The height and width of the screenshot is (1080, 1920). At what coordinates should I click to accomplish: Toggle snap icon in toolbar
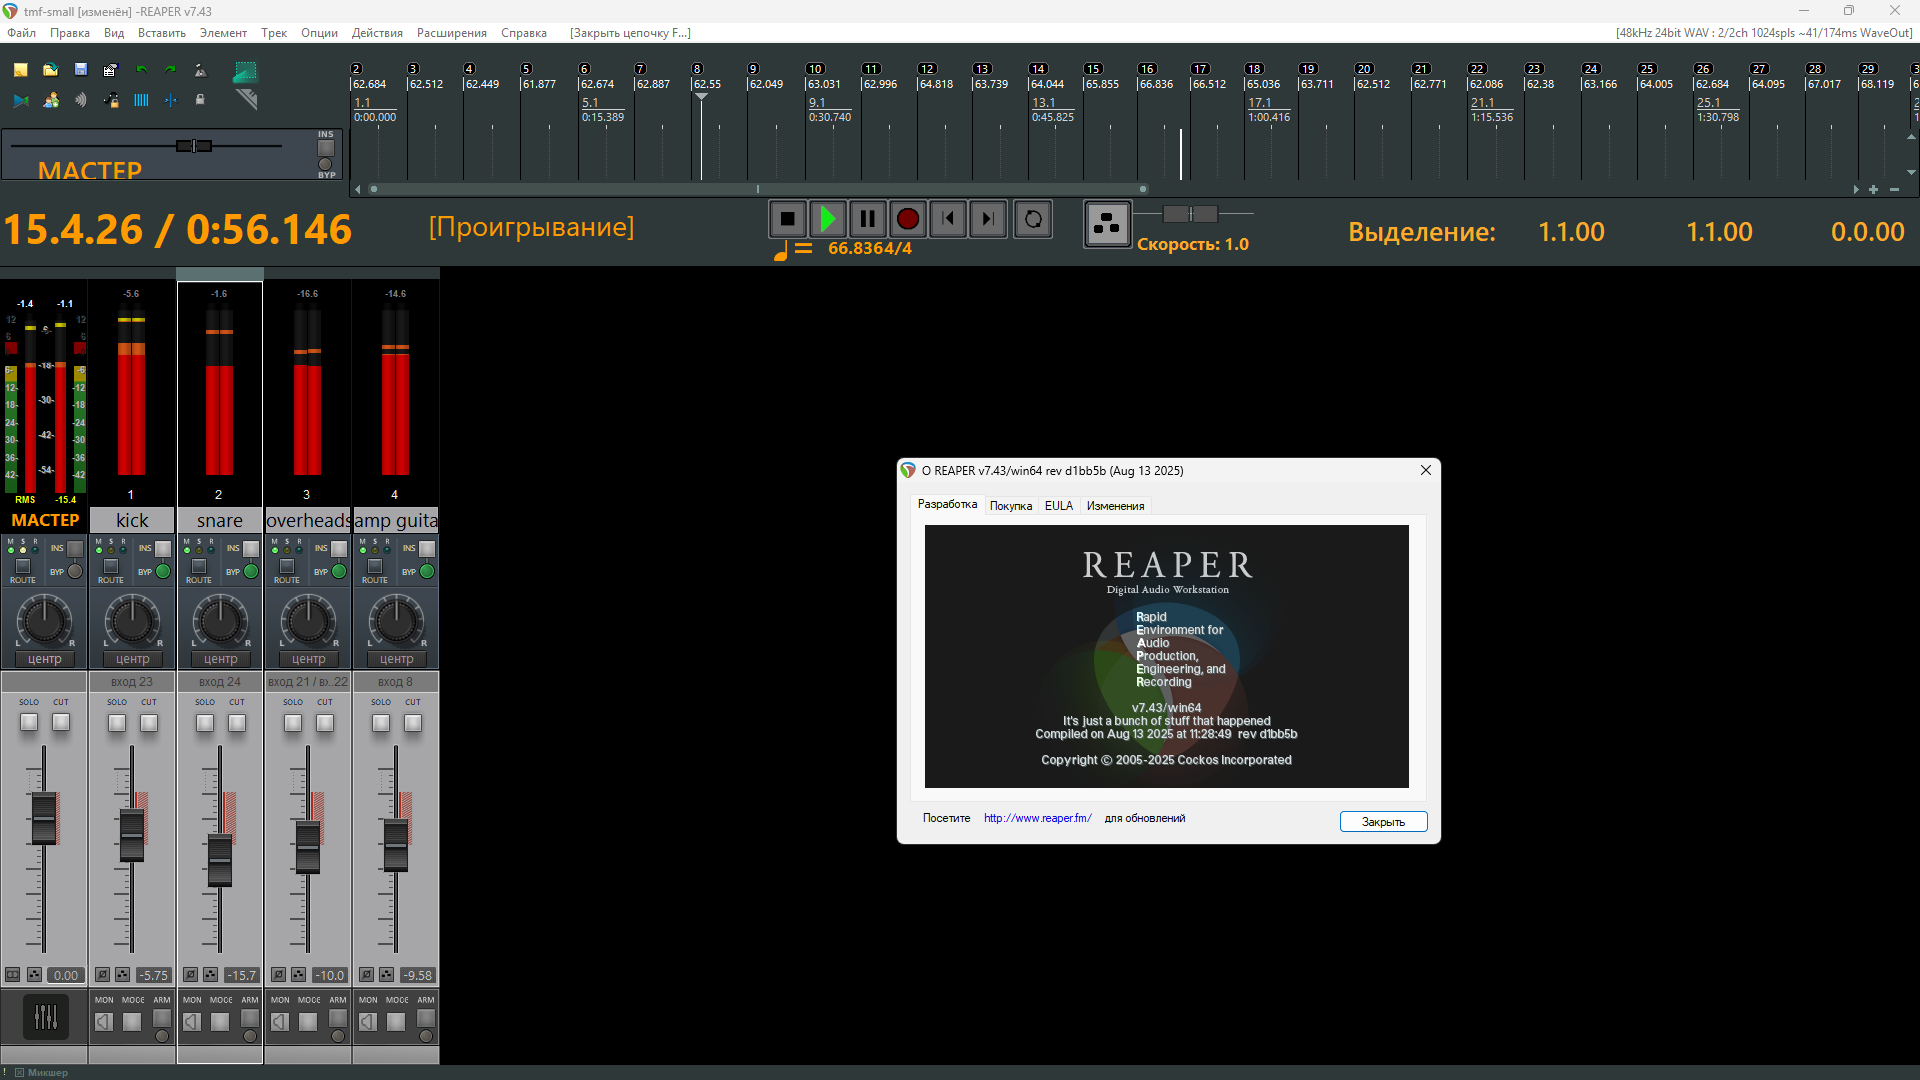pyautogui.click(x=170, y=100)
